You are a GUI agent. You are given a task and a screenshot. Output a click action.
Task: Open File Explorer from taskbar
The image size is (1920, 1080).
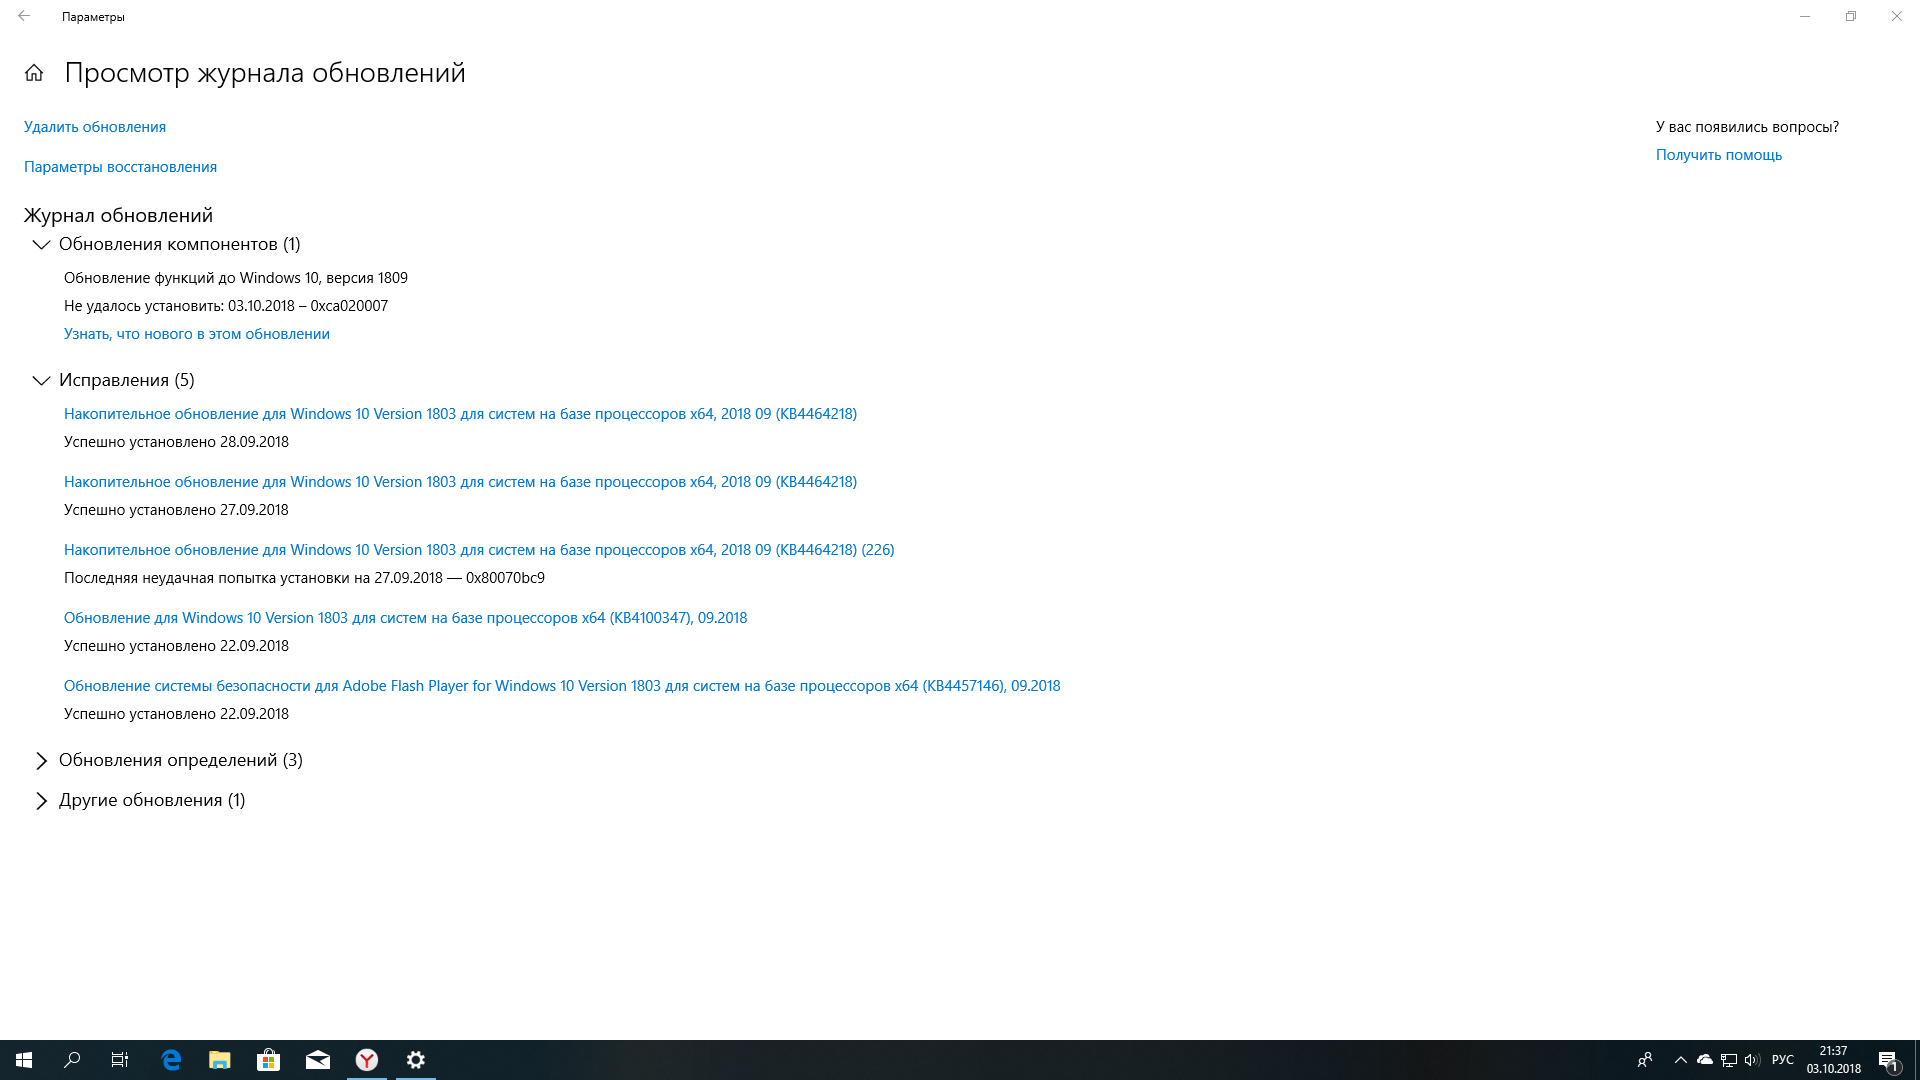[220, 1060]
